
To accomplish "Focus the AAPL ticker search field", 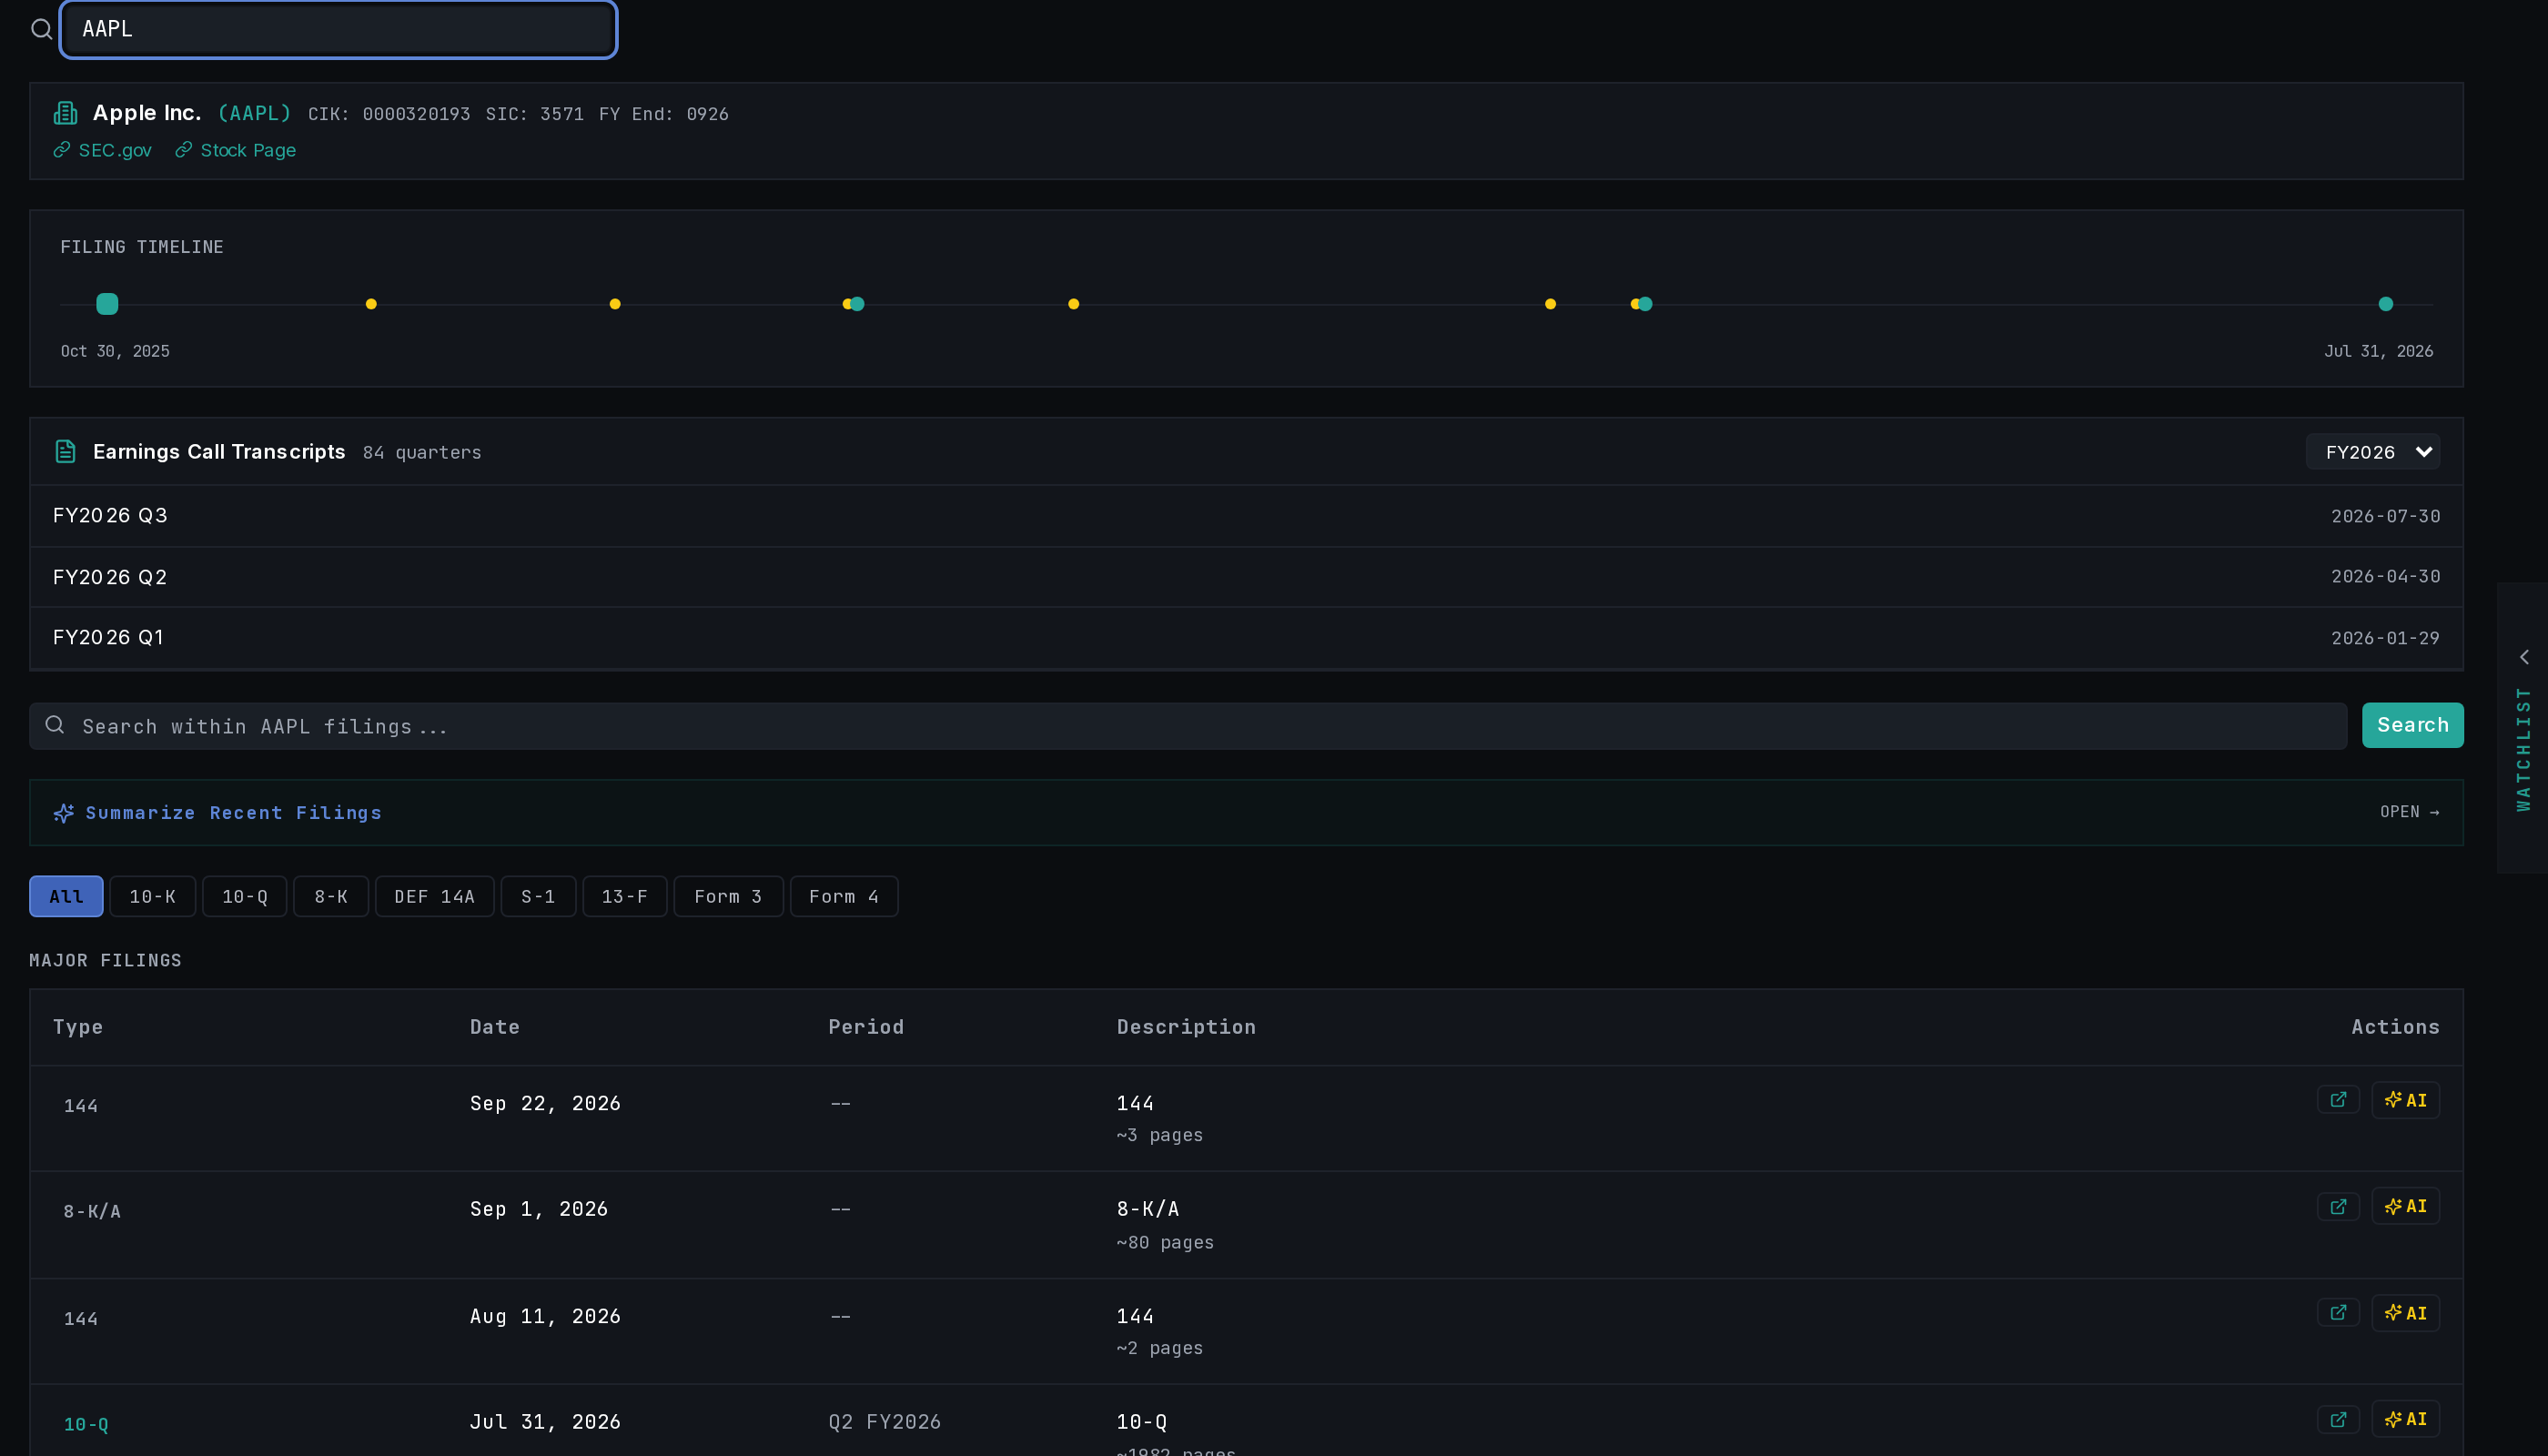I will [x=338, y=29].
